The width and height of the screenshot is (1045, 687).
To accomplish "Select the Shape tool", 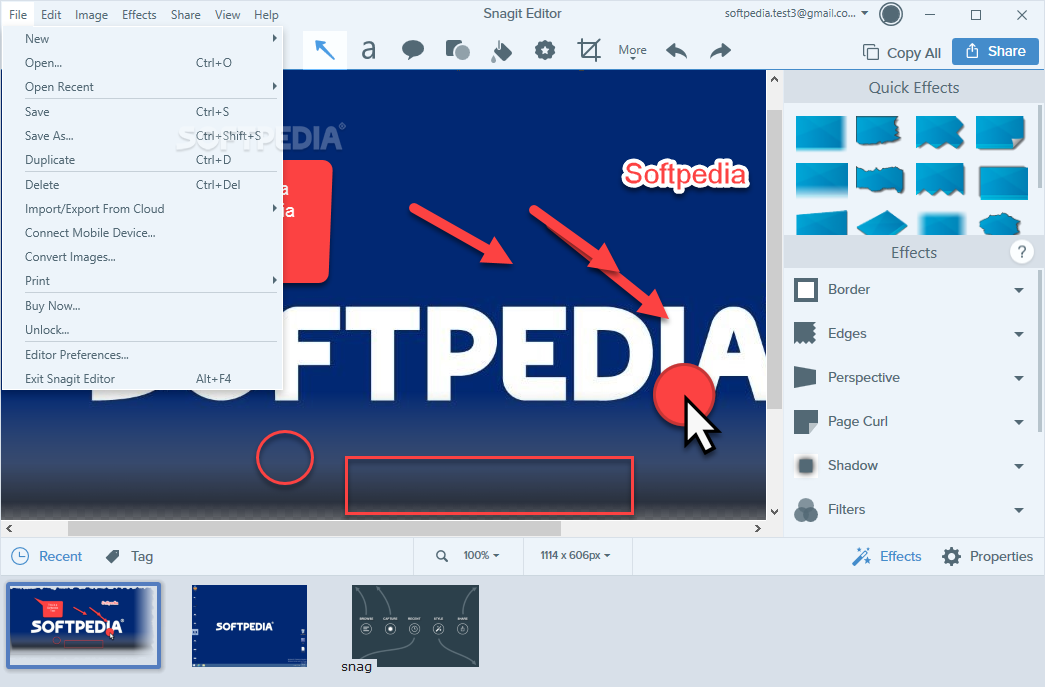I will [457, 50].
